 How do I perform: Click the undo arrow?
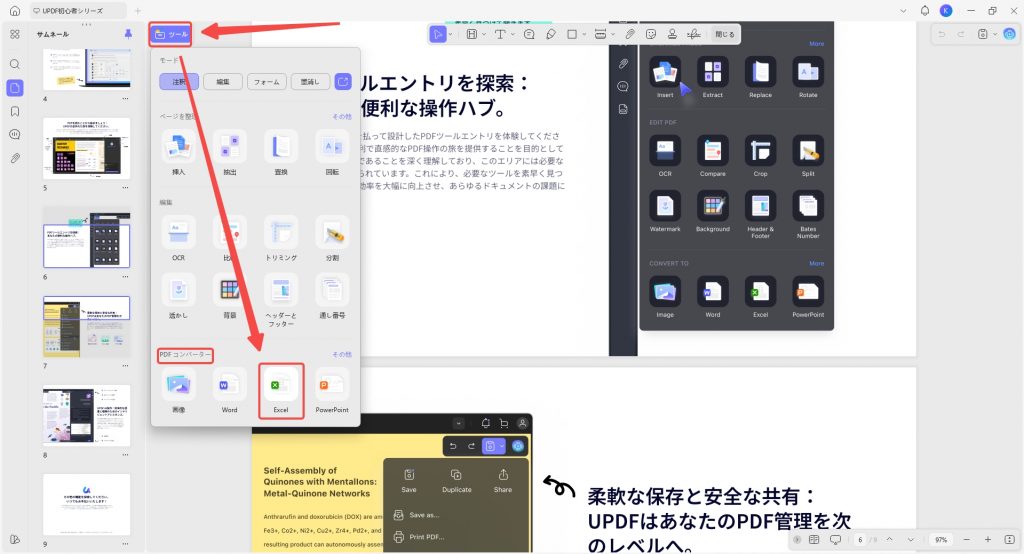(941, 34)
